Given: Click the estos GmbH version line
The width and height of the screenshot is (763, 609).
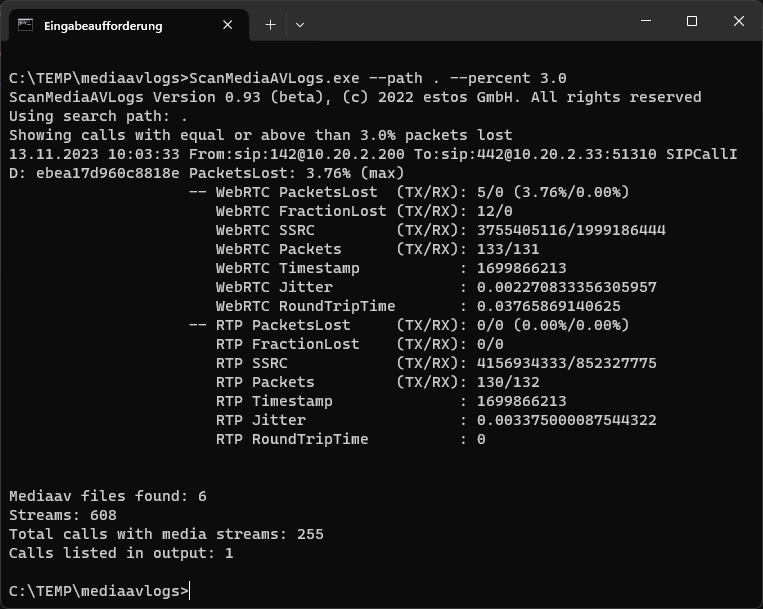Looking at the screenshot, I should [355, 97].
